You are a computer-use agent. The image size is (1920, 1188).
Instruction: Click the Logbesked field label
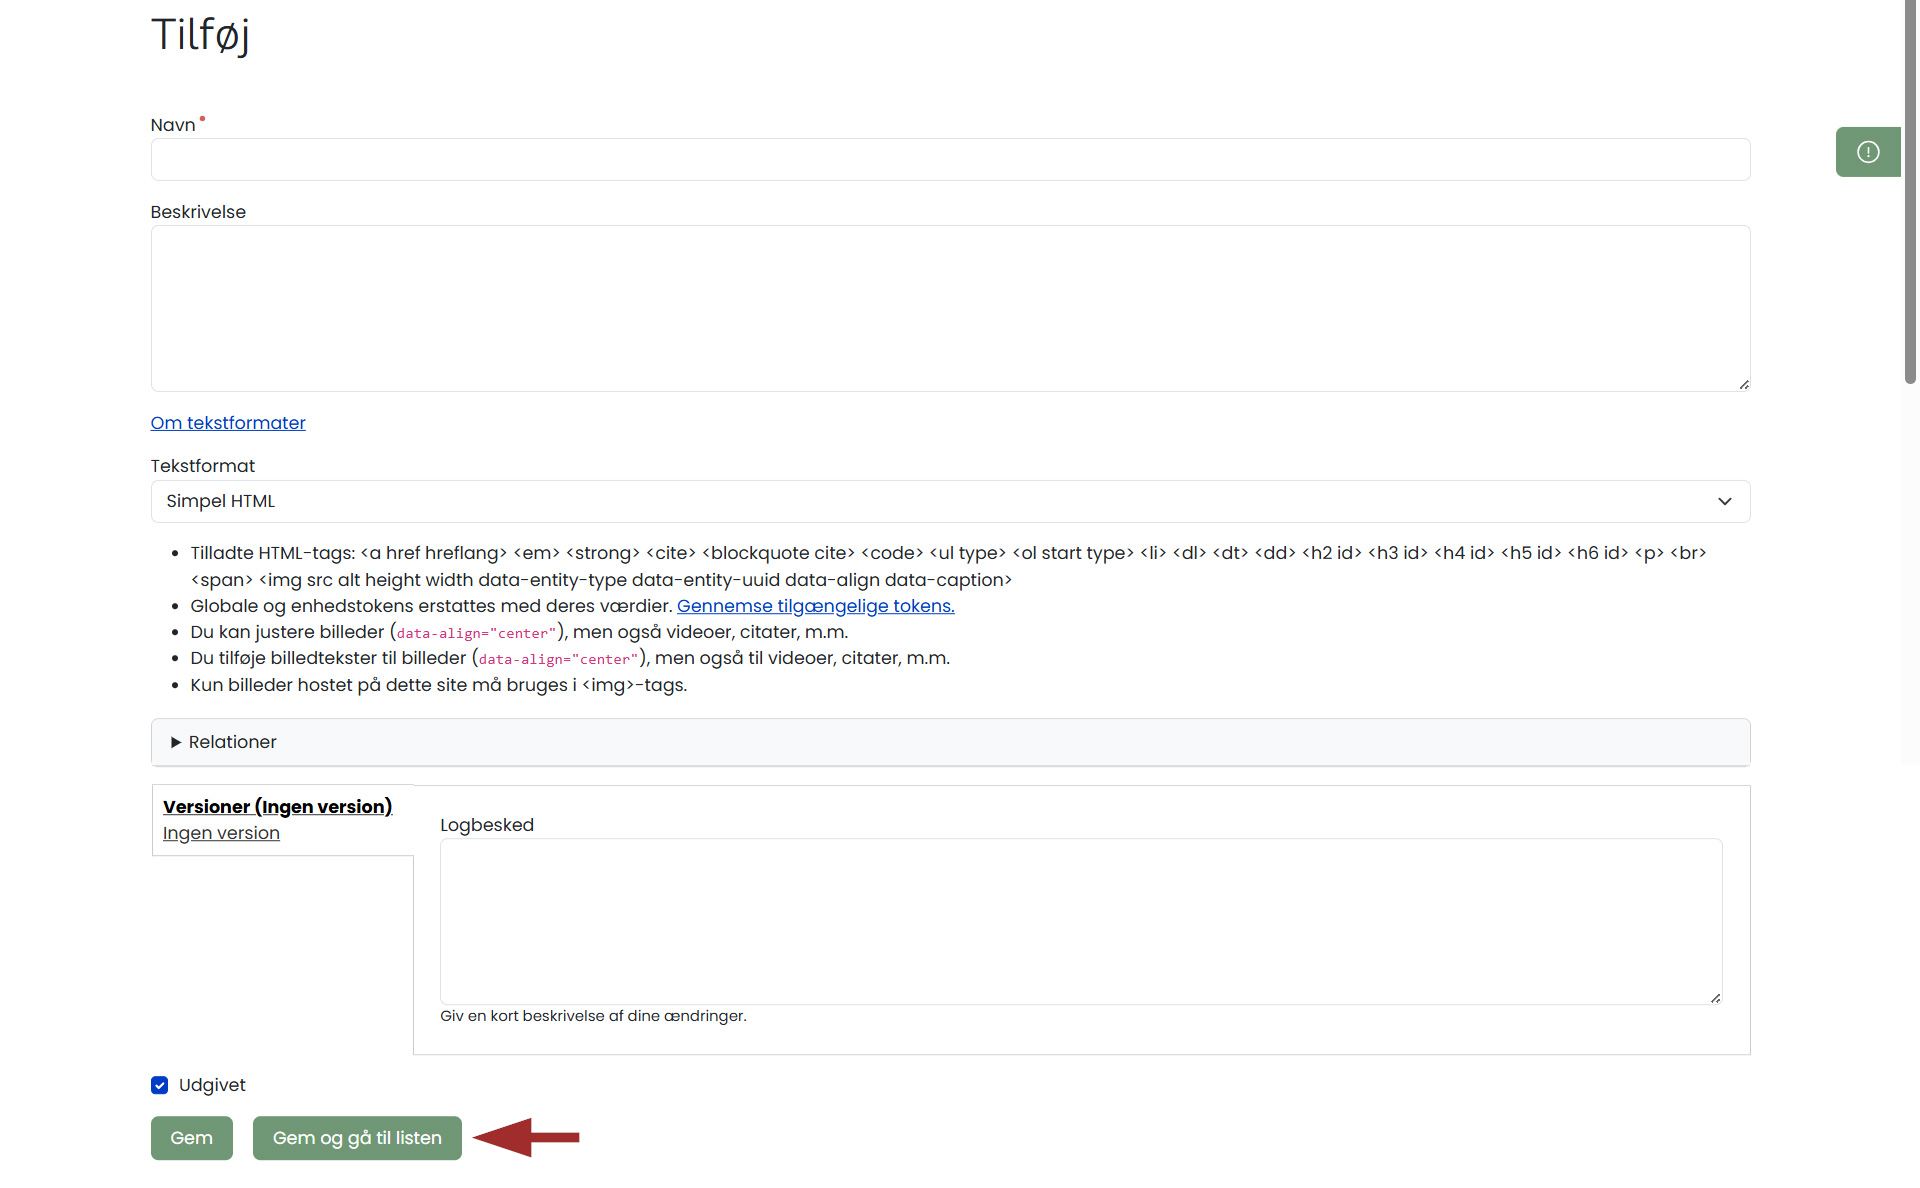tap(487, 825)
